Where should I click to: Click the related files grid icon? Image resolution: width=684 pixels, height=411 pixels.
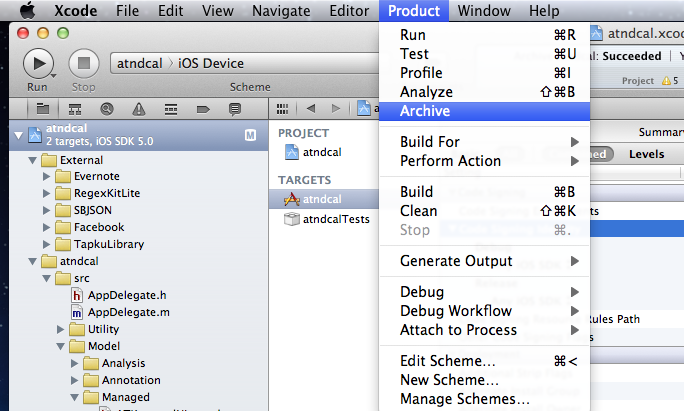coord(282,109)
